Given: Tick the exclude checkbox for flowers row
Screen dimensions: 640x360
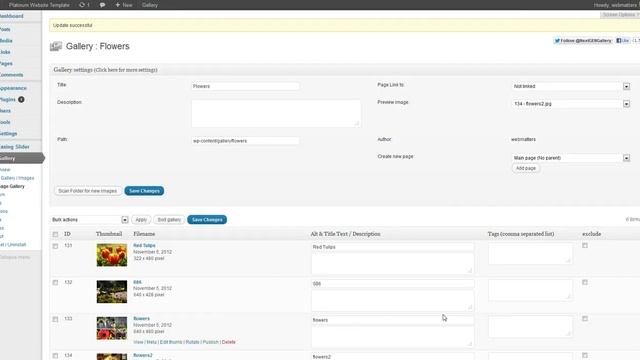Looking at the screenshot, I should coord(585,319).
